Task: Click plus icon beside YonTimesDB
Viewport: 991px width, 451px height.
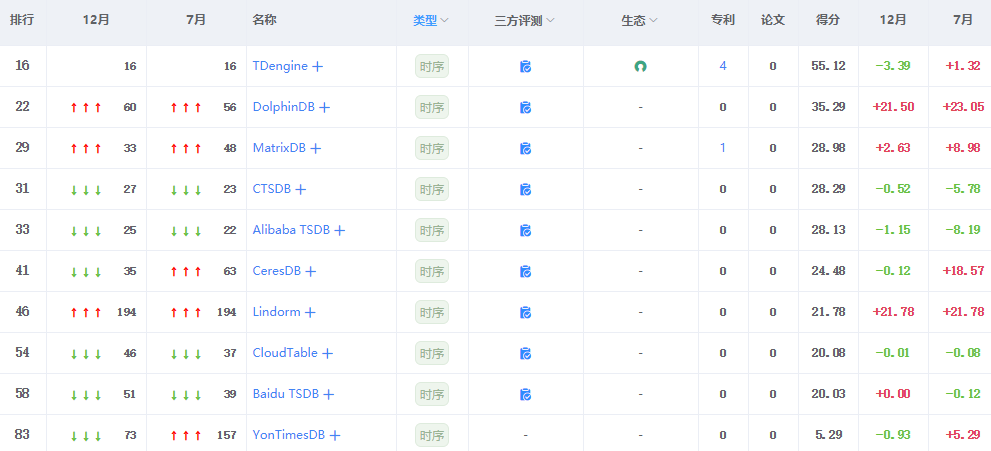Action: [x=335, y=436]
